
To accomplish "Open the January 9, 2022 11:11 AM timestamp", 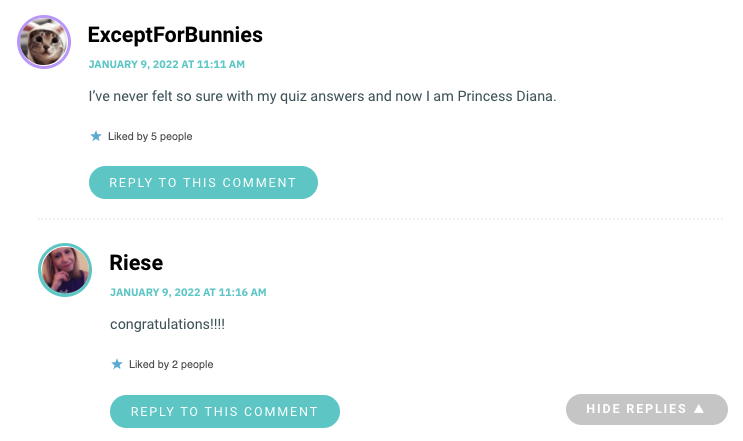I will tap(167, 64).
